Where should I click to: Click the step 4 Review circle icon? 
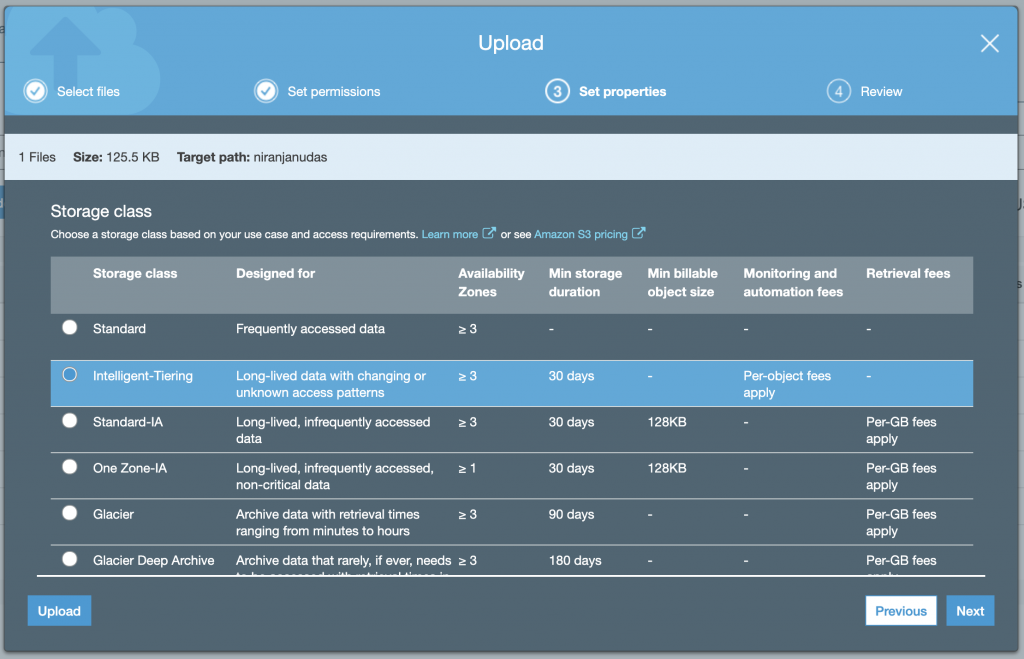(838, 91)
